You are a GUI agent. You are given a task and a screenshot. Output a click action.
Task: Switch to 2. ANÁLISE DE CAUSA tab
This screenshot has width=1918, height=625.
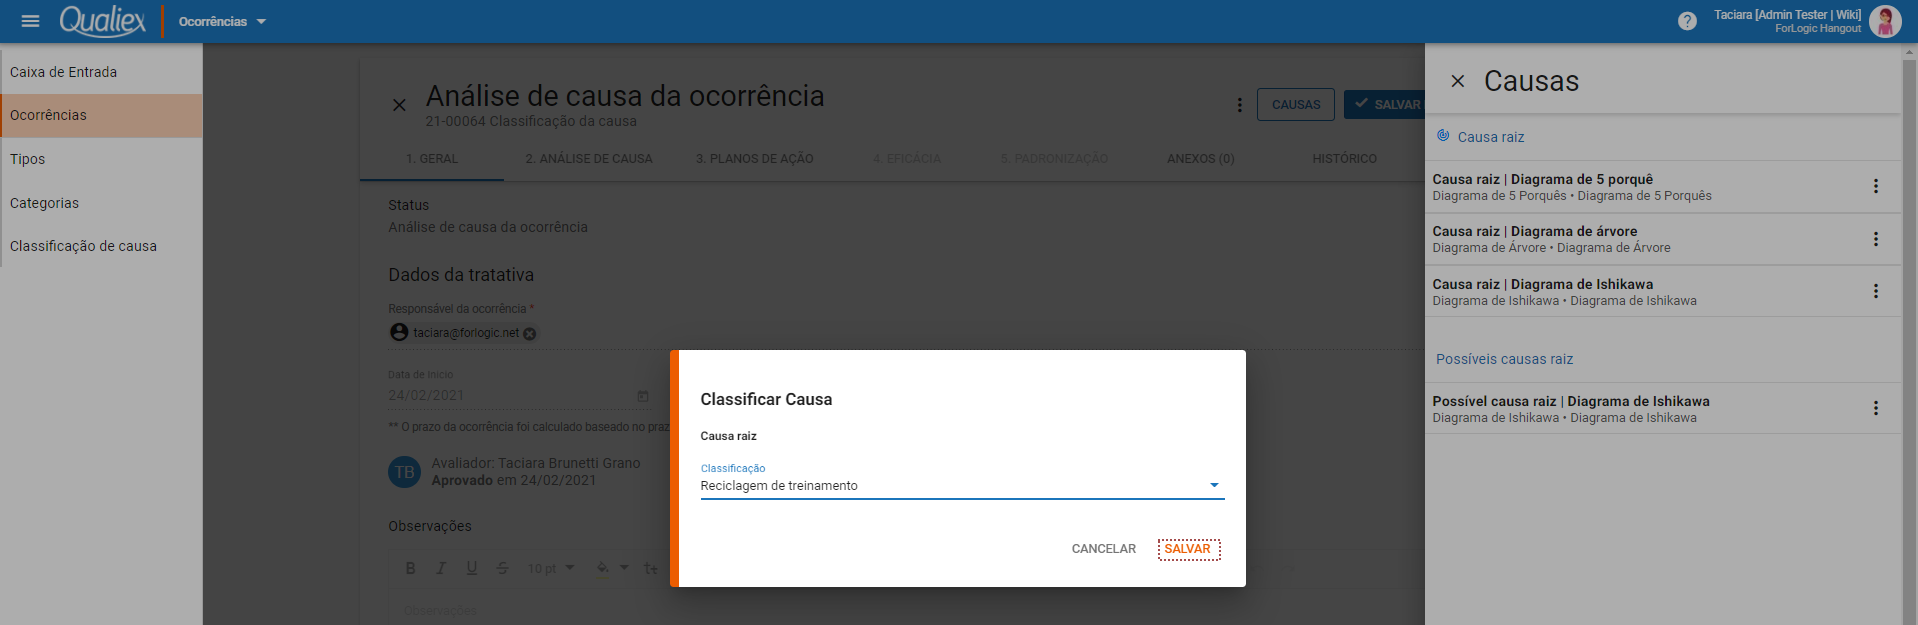(589, 159)
